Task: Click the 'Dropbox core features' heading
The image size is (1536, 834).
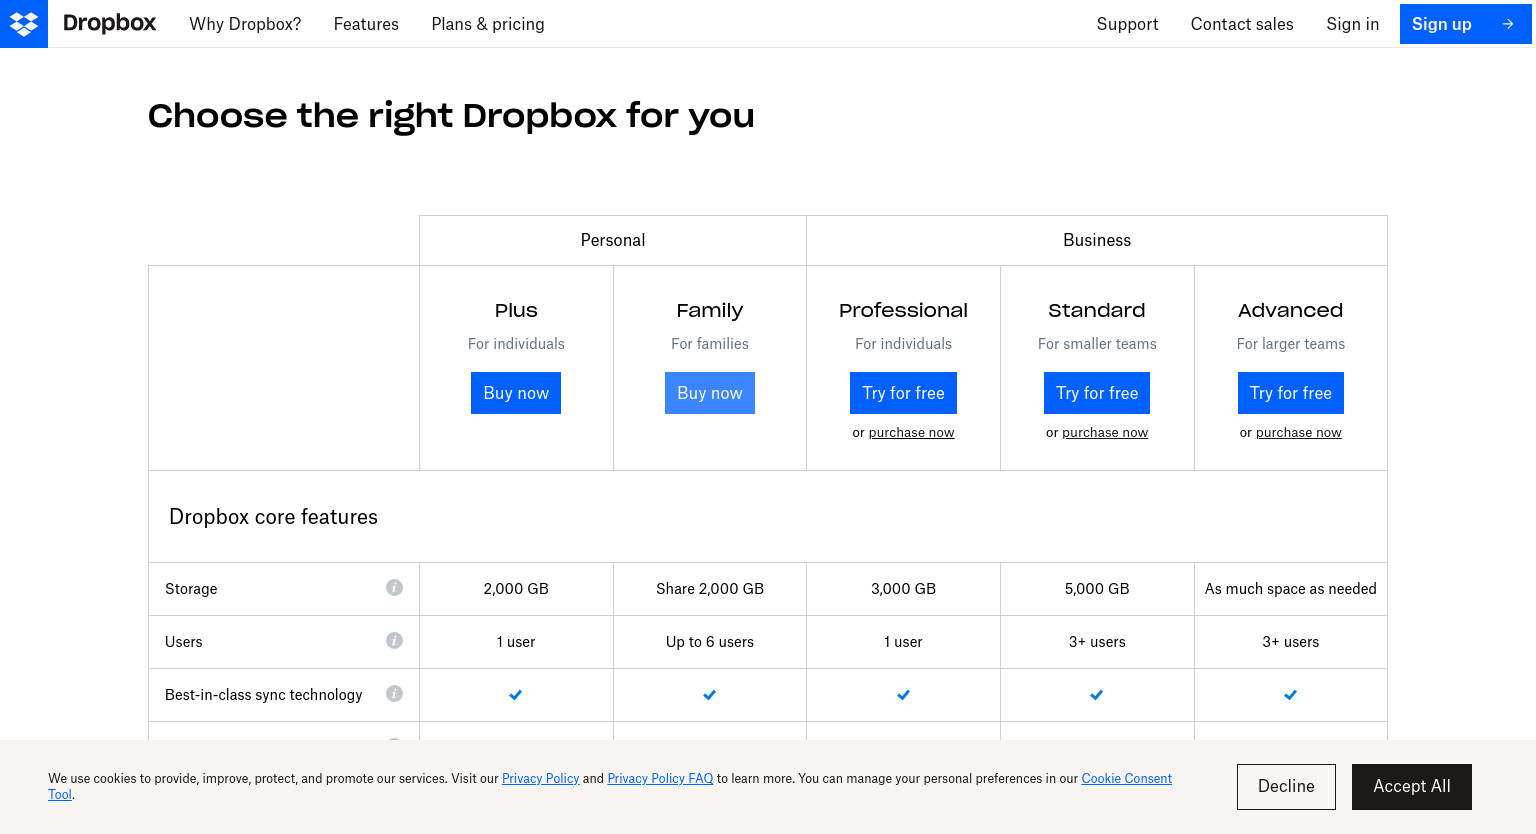Action: click(x=273, y=517)
